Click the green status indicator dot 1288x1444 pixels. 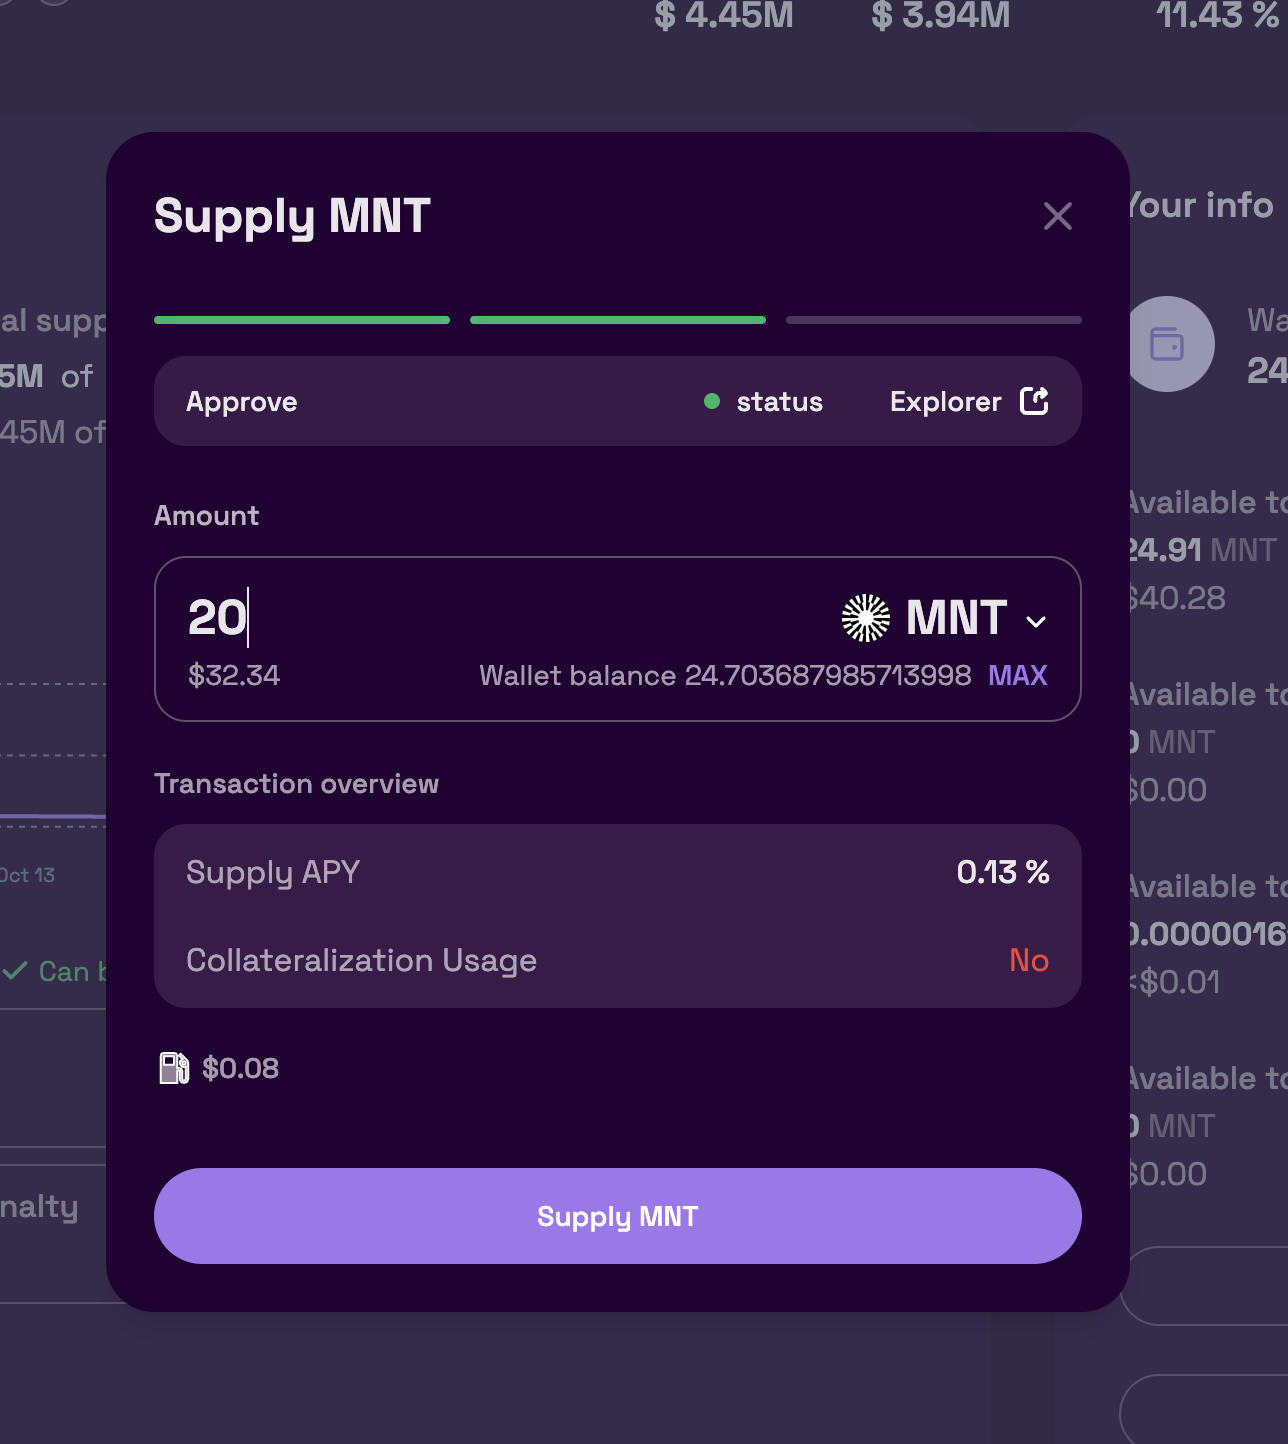712,401
